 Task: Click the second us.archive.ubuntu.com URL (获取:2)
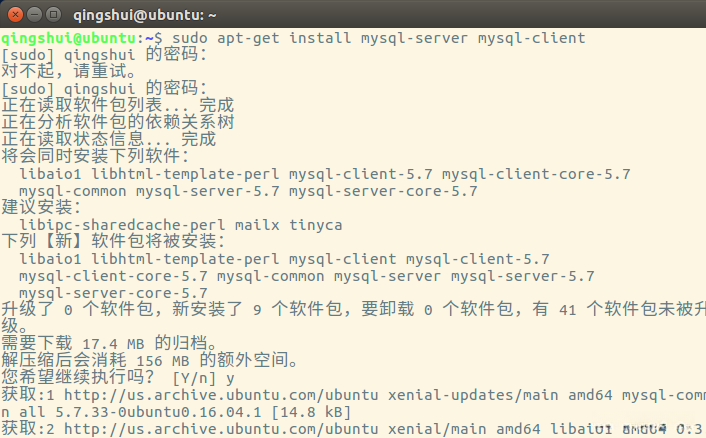click(228, 429)
